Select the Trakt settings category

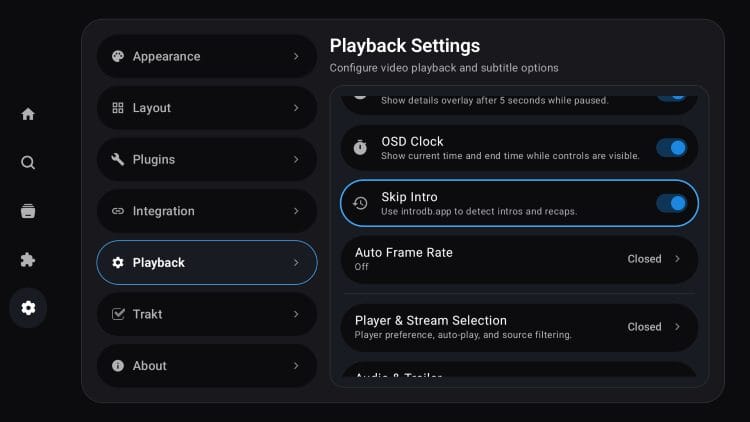(206, 314)
